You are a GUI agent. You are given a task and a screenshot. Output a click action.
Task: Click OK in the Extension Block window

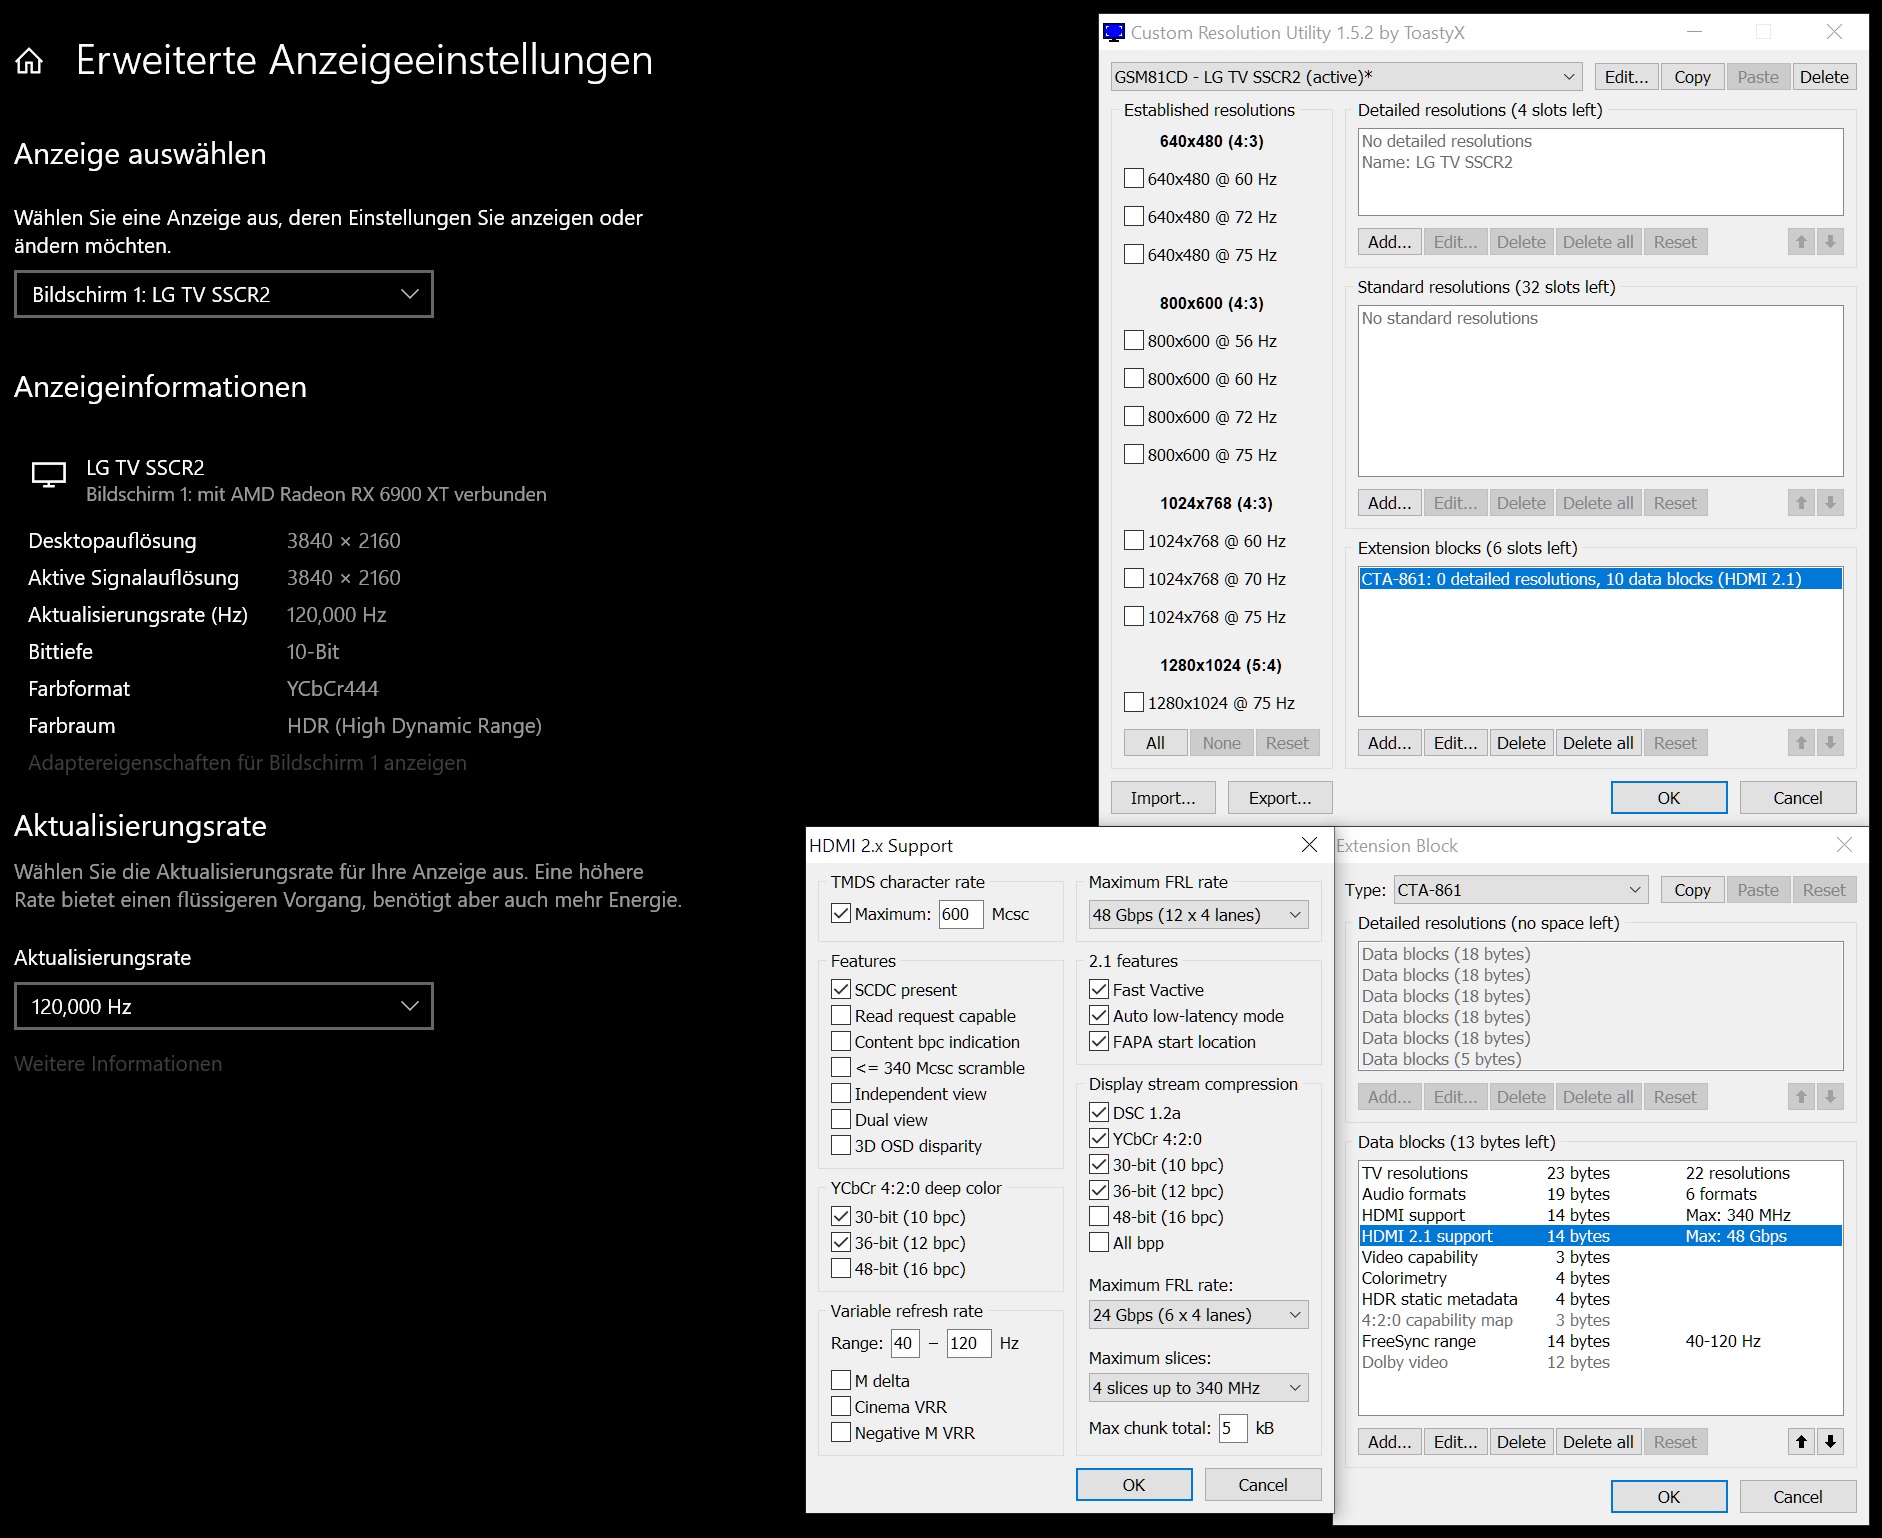[x=1669, y=1496]
